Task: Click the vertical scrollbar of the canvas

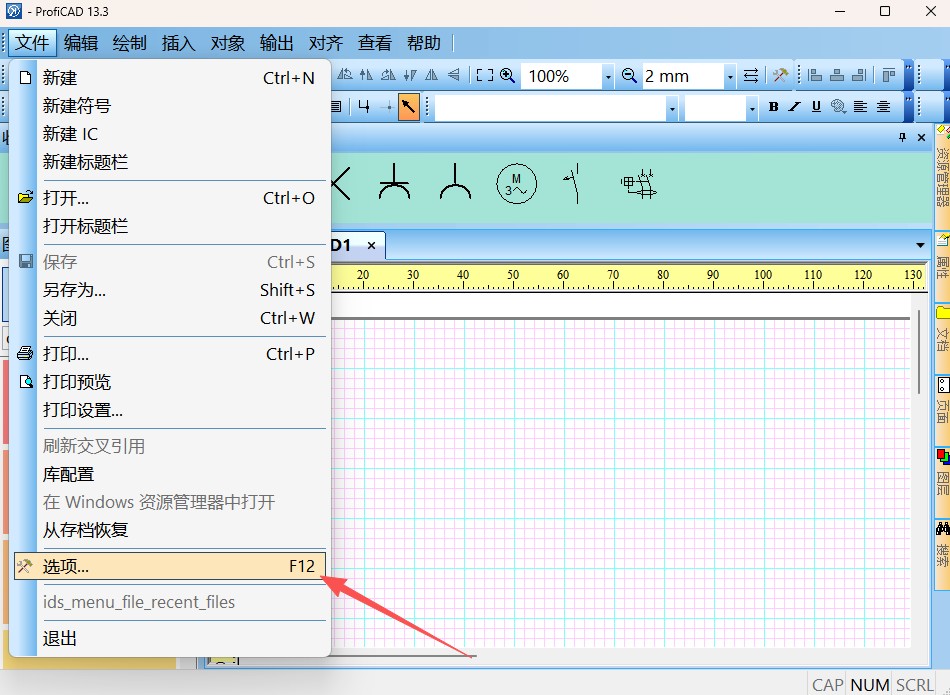Action: (919, 350)
